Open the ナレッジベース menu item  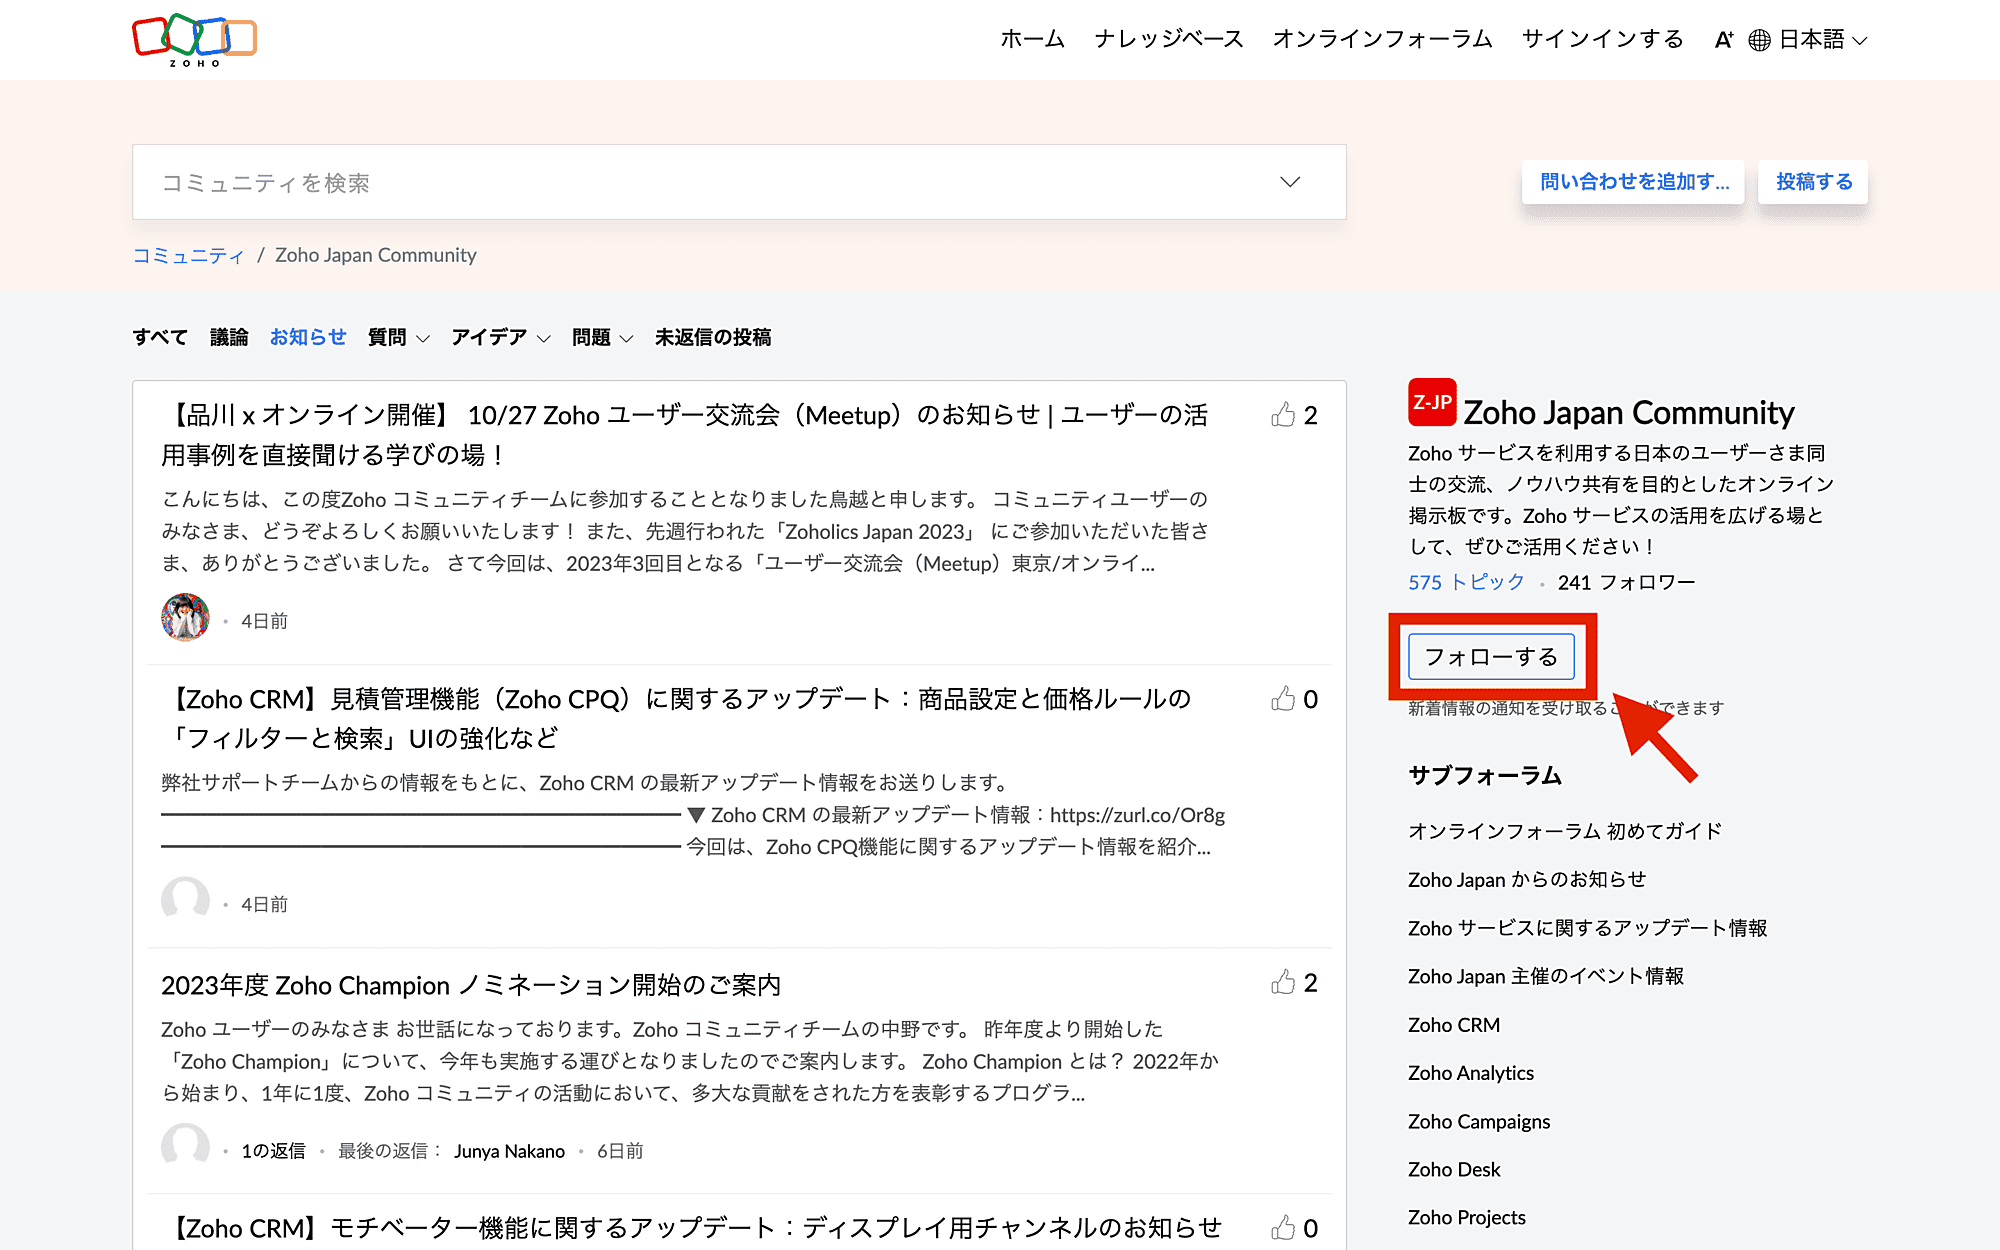pyautogui.click(x=1168, y=40)
